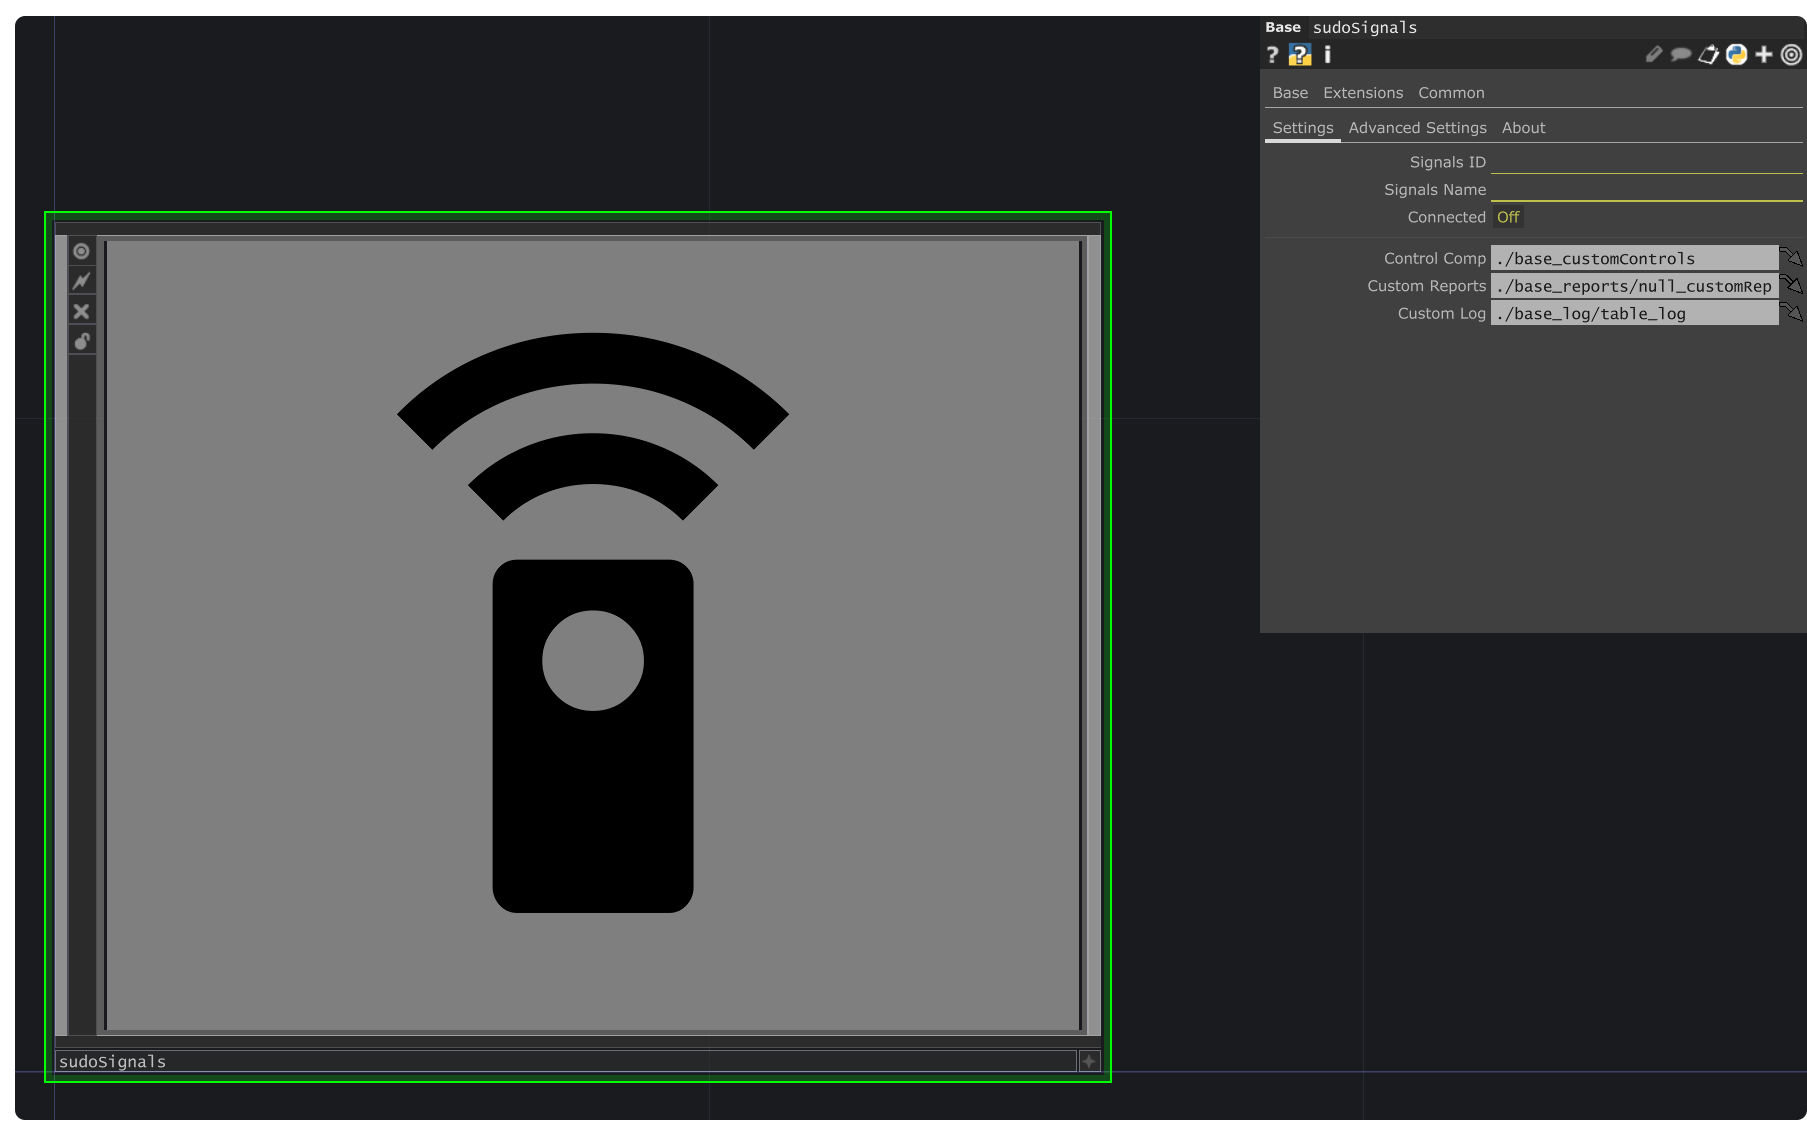Open the Advanced Settings tab
This screenshot has width=1807, height=1136.
tap(1417, 128)
